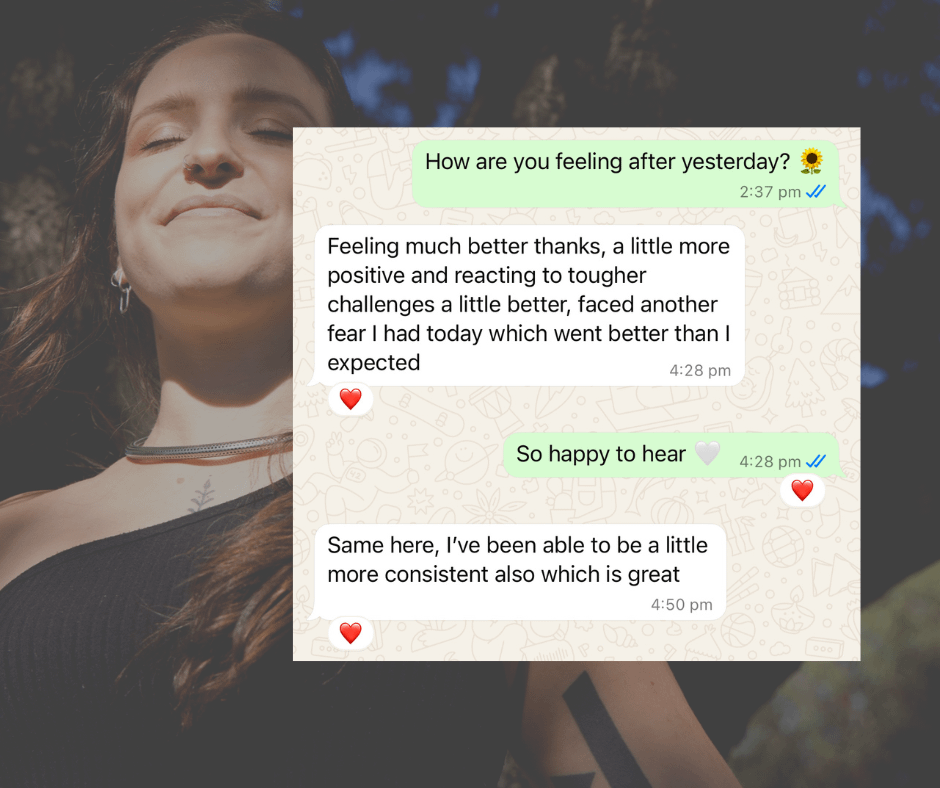Click the sunflower emoji in first message
Image resolution: width=940 pixels, height=788 pixels.
(811, 161)
